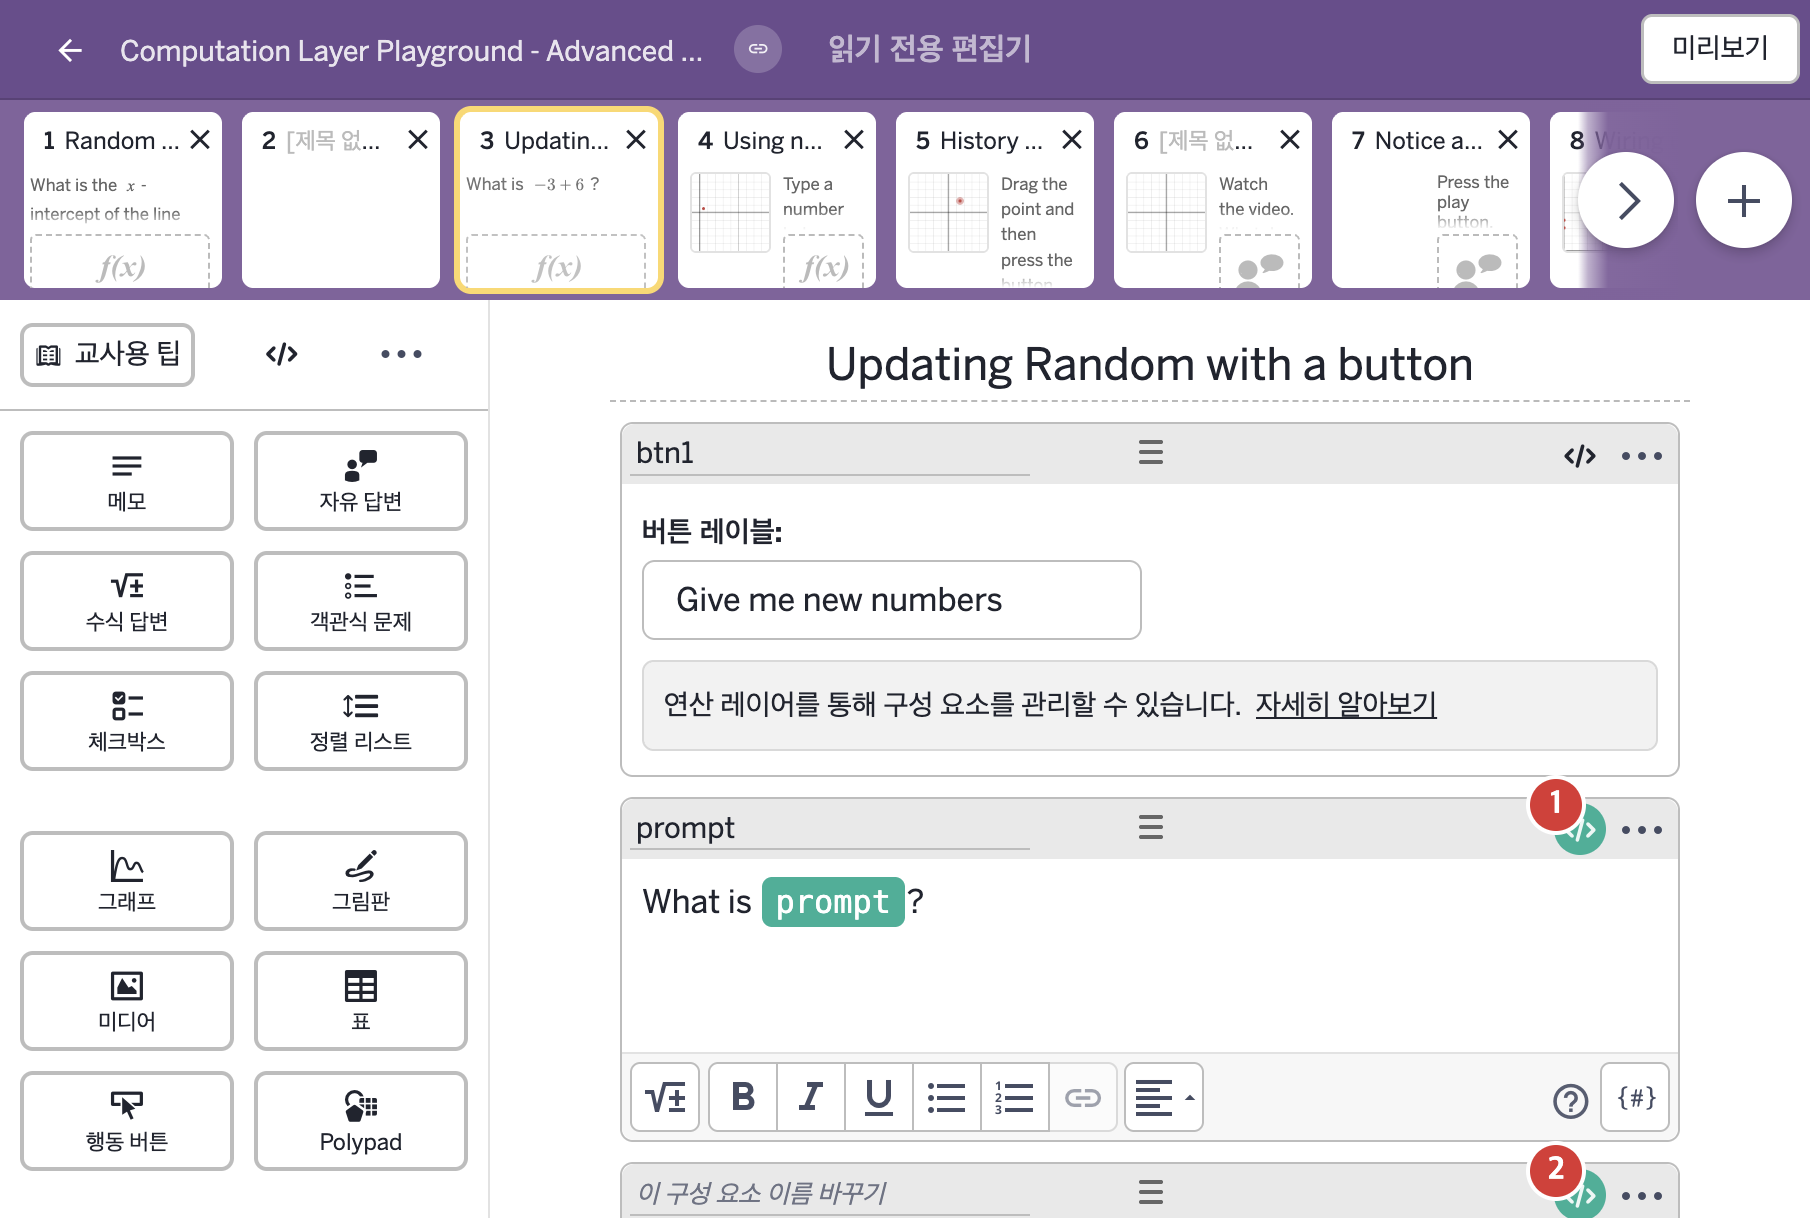The height and width of the screenshot is (1218, 1810).
Task: Toggle numbered list formatting
Action: (x=1015, y=1097)
